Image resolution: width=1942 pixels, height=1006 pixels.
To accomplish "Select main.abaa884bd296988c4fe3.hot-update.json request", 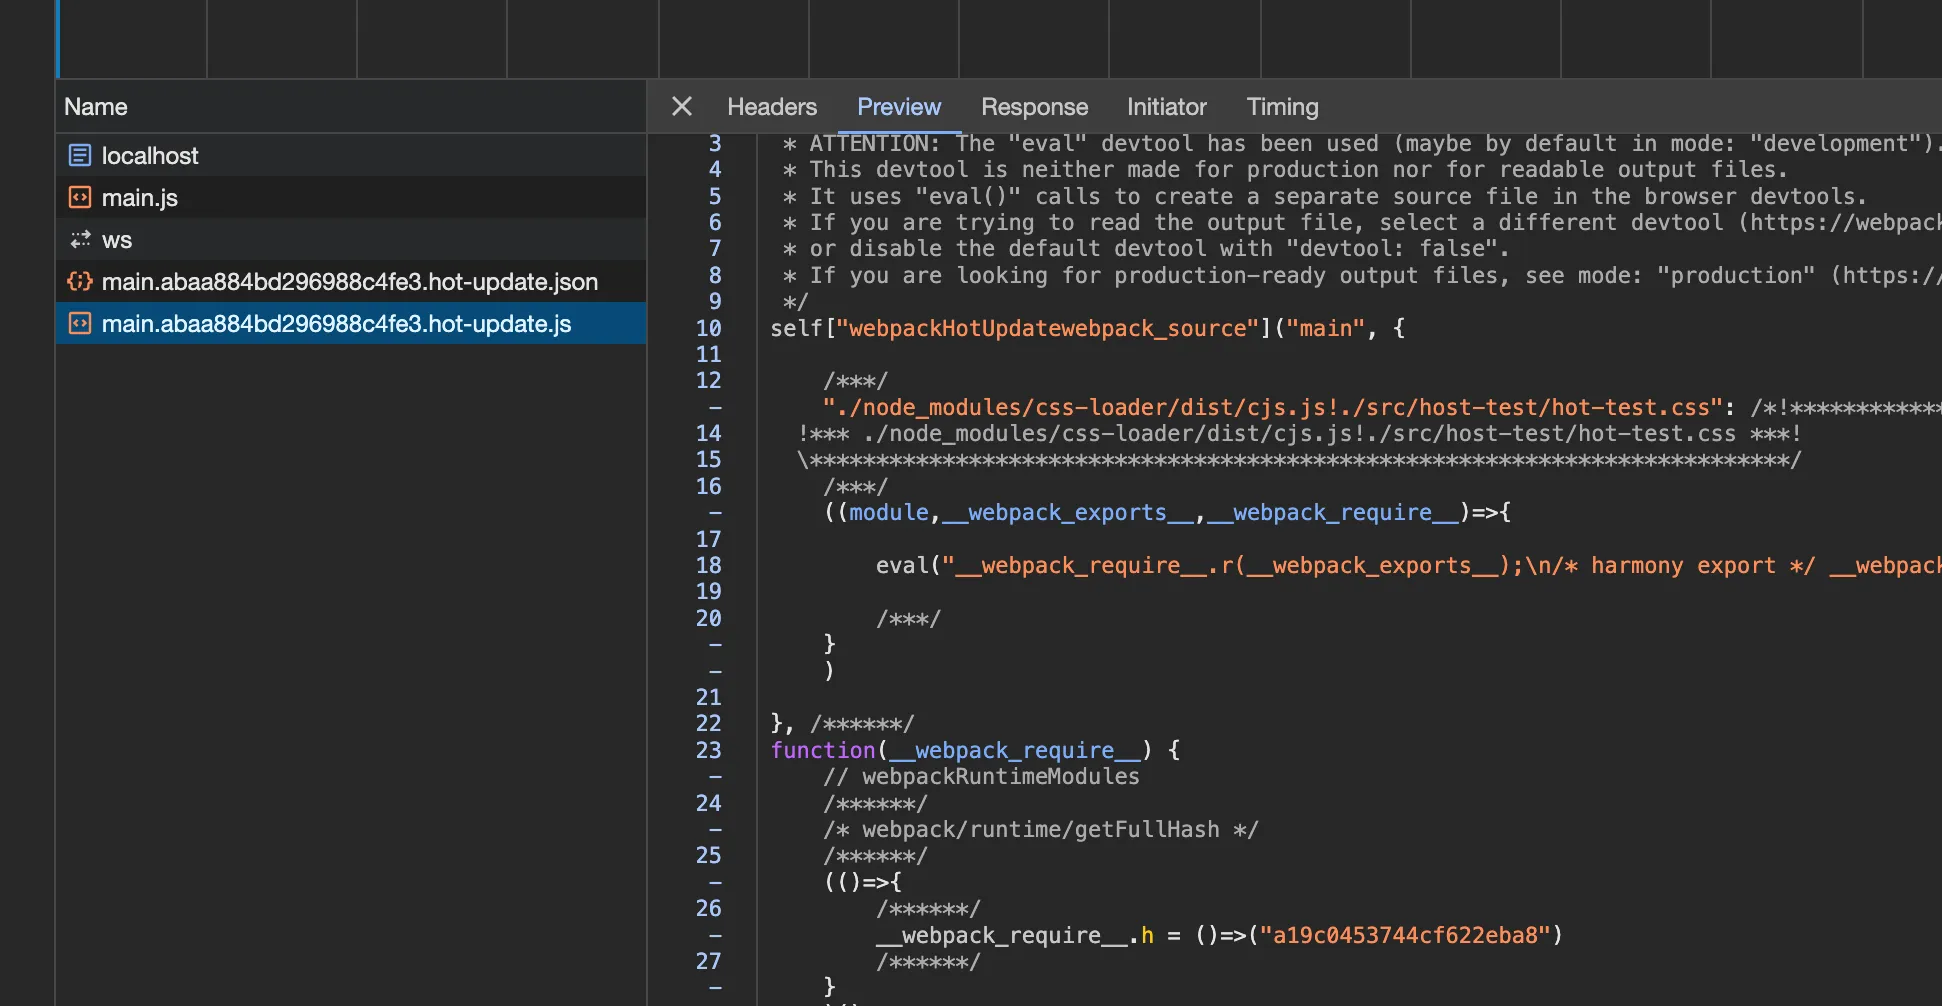I will [351, 281].
